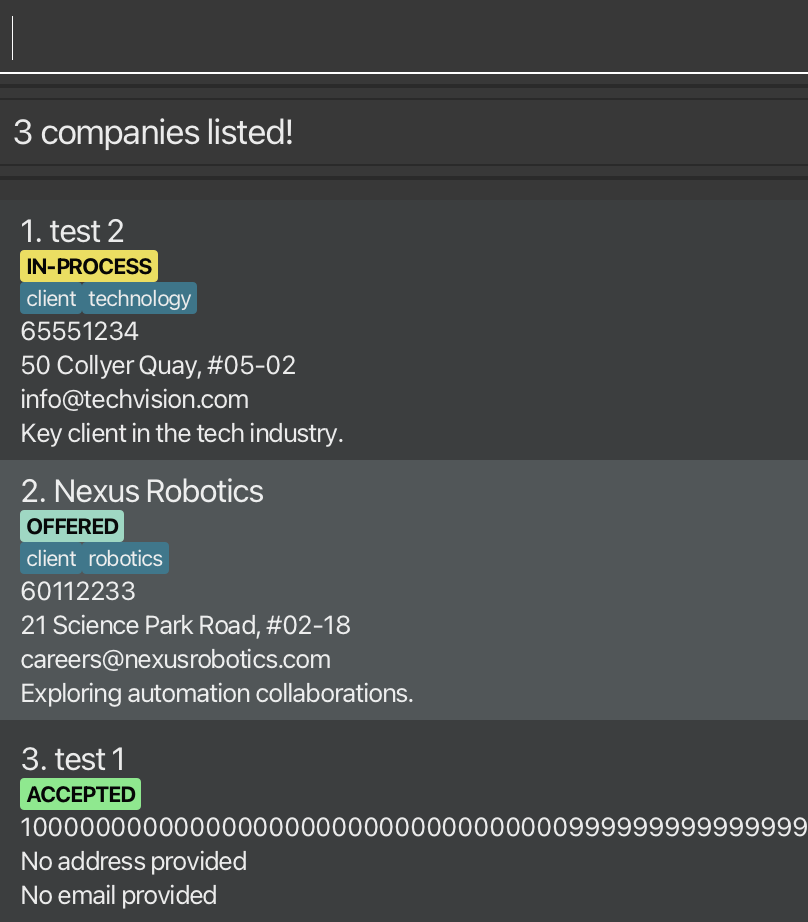
Task: Click address '21 Science Park Road, #02-18'
Action: point(186,626)
